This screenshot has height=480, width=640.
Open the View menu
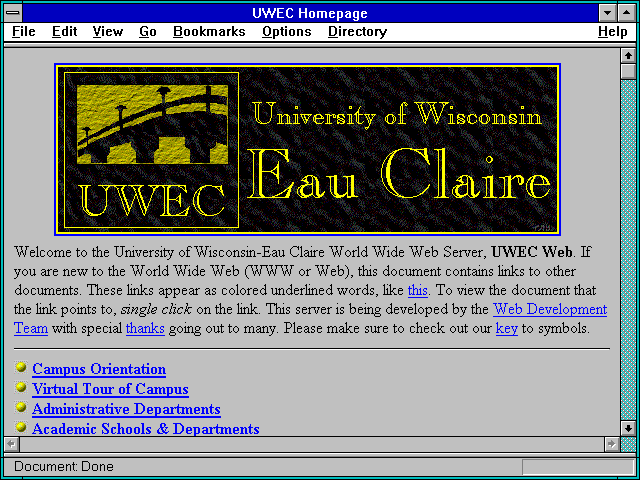point(108,31)
